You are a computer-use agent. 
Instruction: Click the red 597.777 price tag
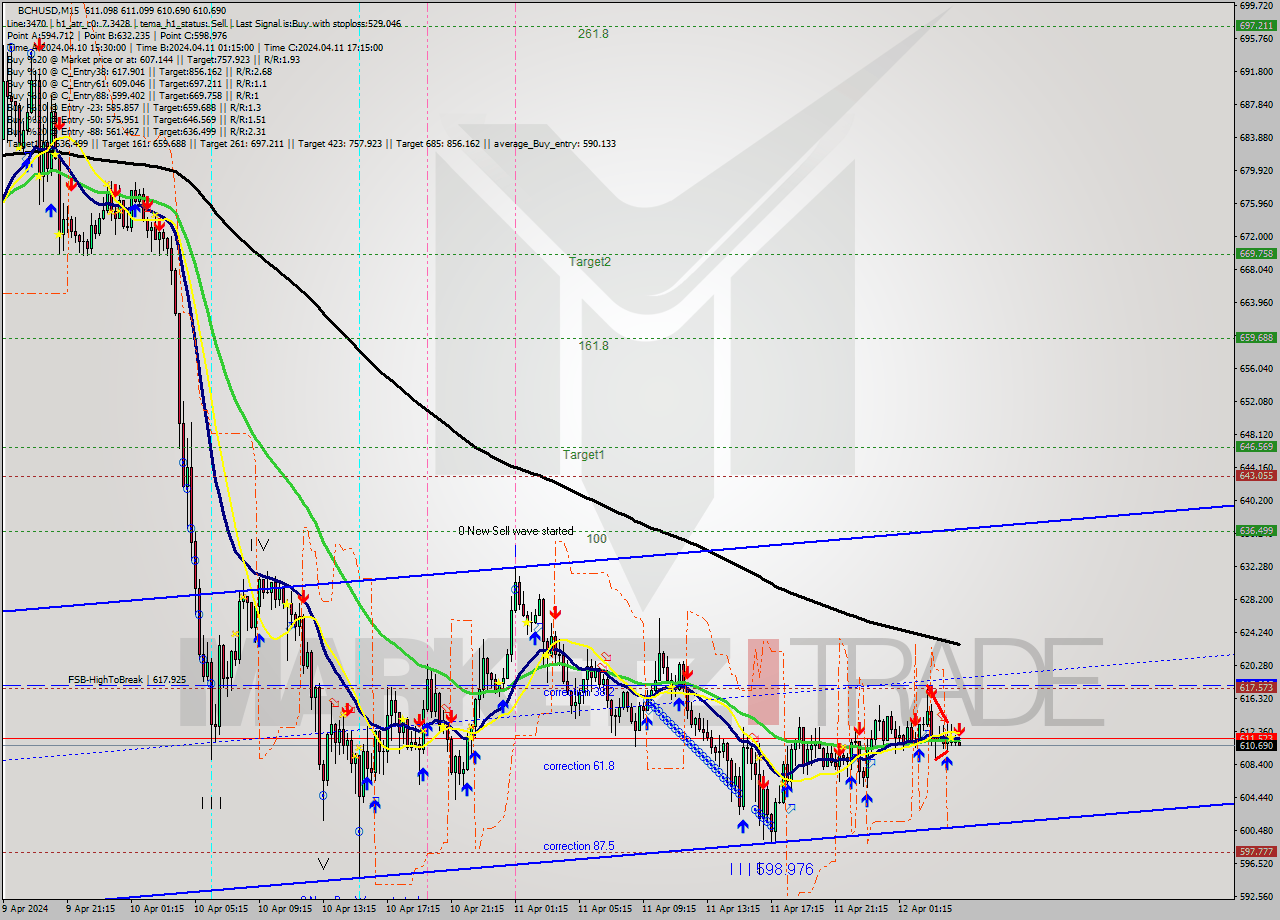(x=1255, y=852)
